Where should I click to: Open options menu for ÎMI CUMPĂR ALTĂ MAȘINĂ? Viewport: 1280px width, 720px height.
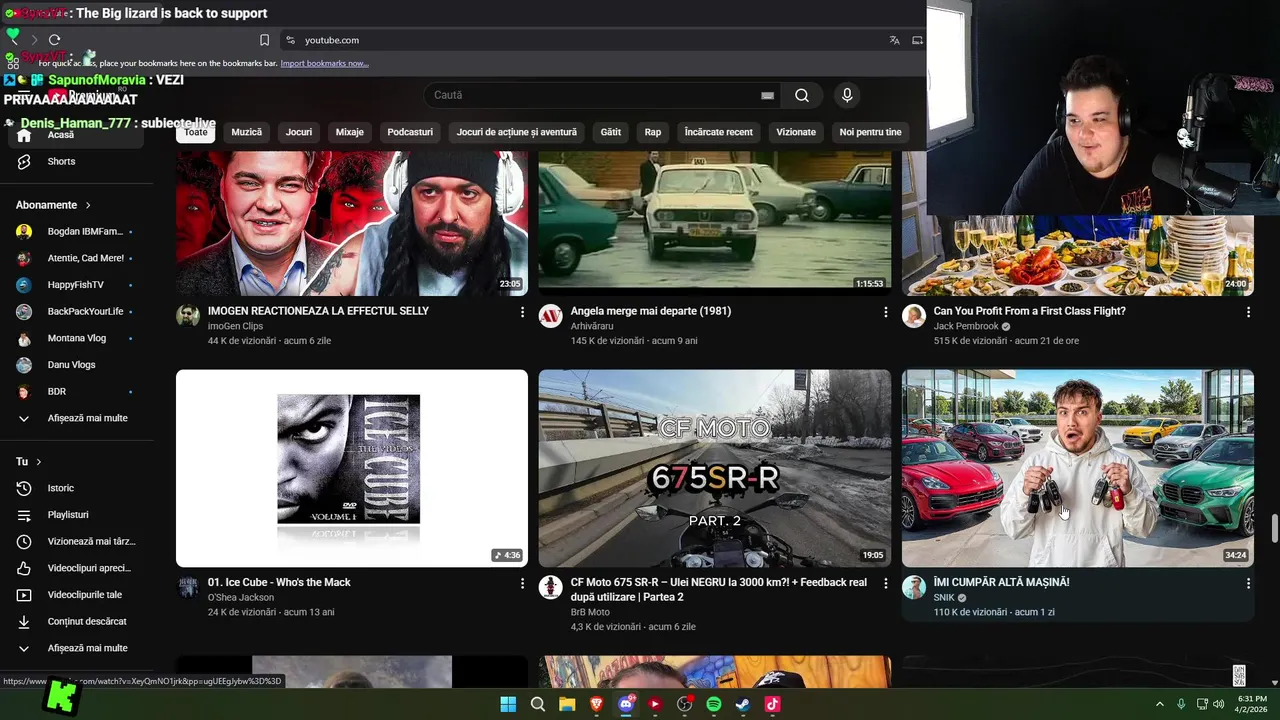click(x=1248, y=583)
